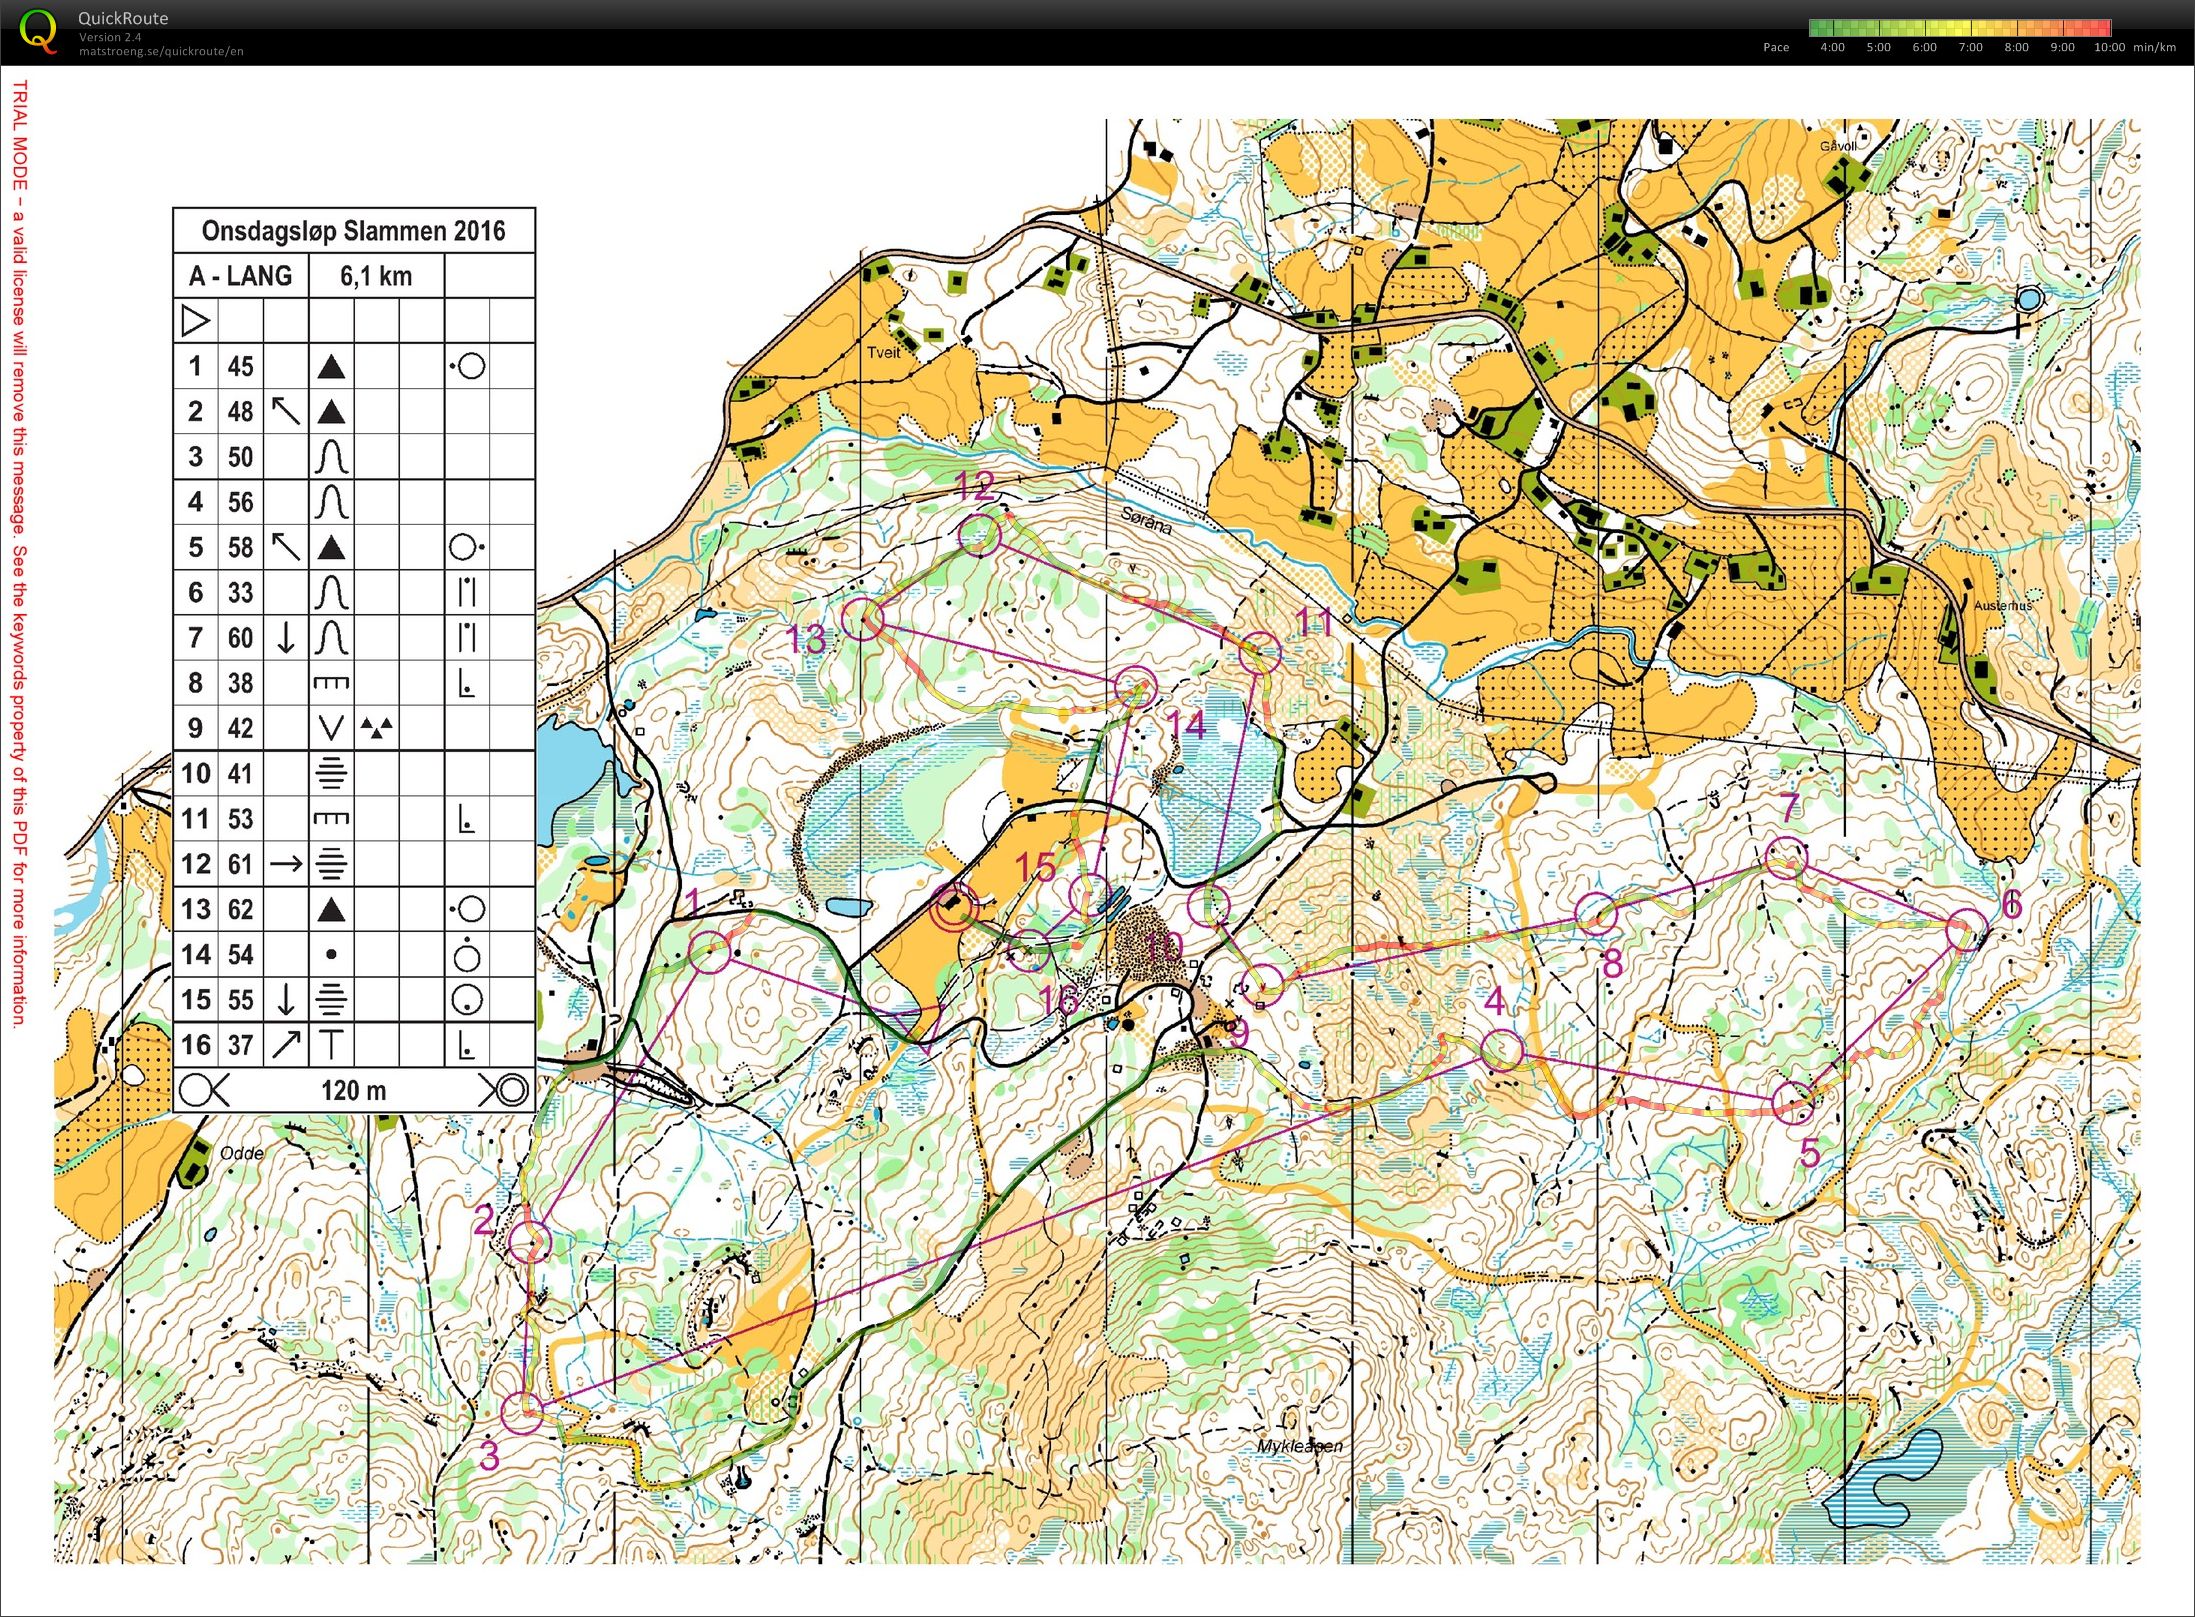2195x1617 pixels.
Task: Click the last-control funnel symbol beside 120 m
Action: point(204,1090)
